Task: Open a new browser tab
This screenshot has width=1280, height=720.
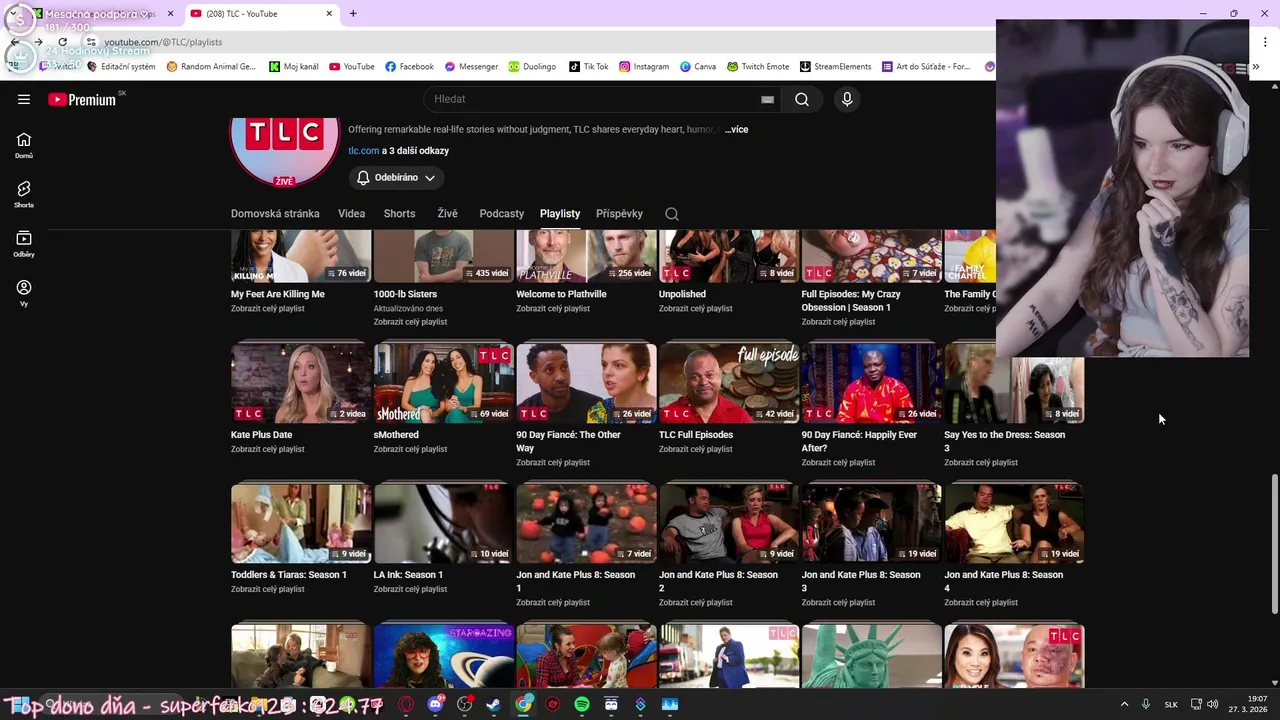Action: pyautogui.click(x=353, y=14)
